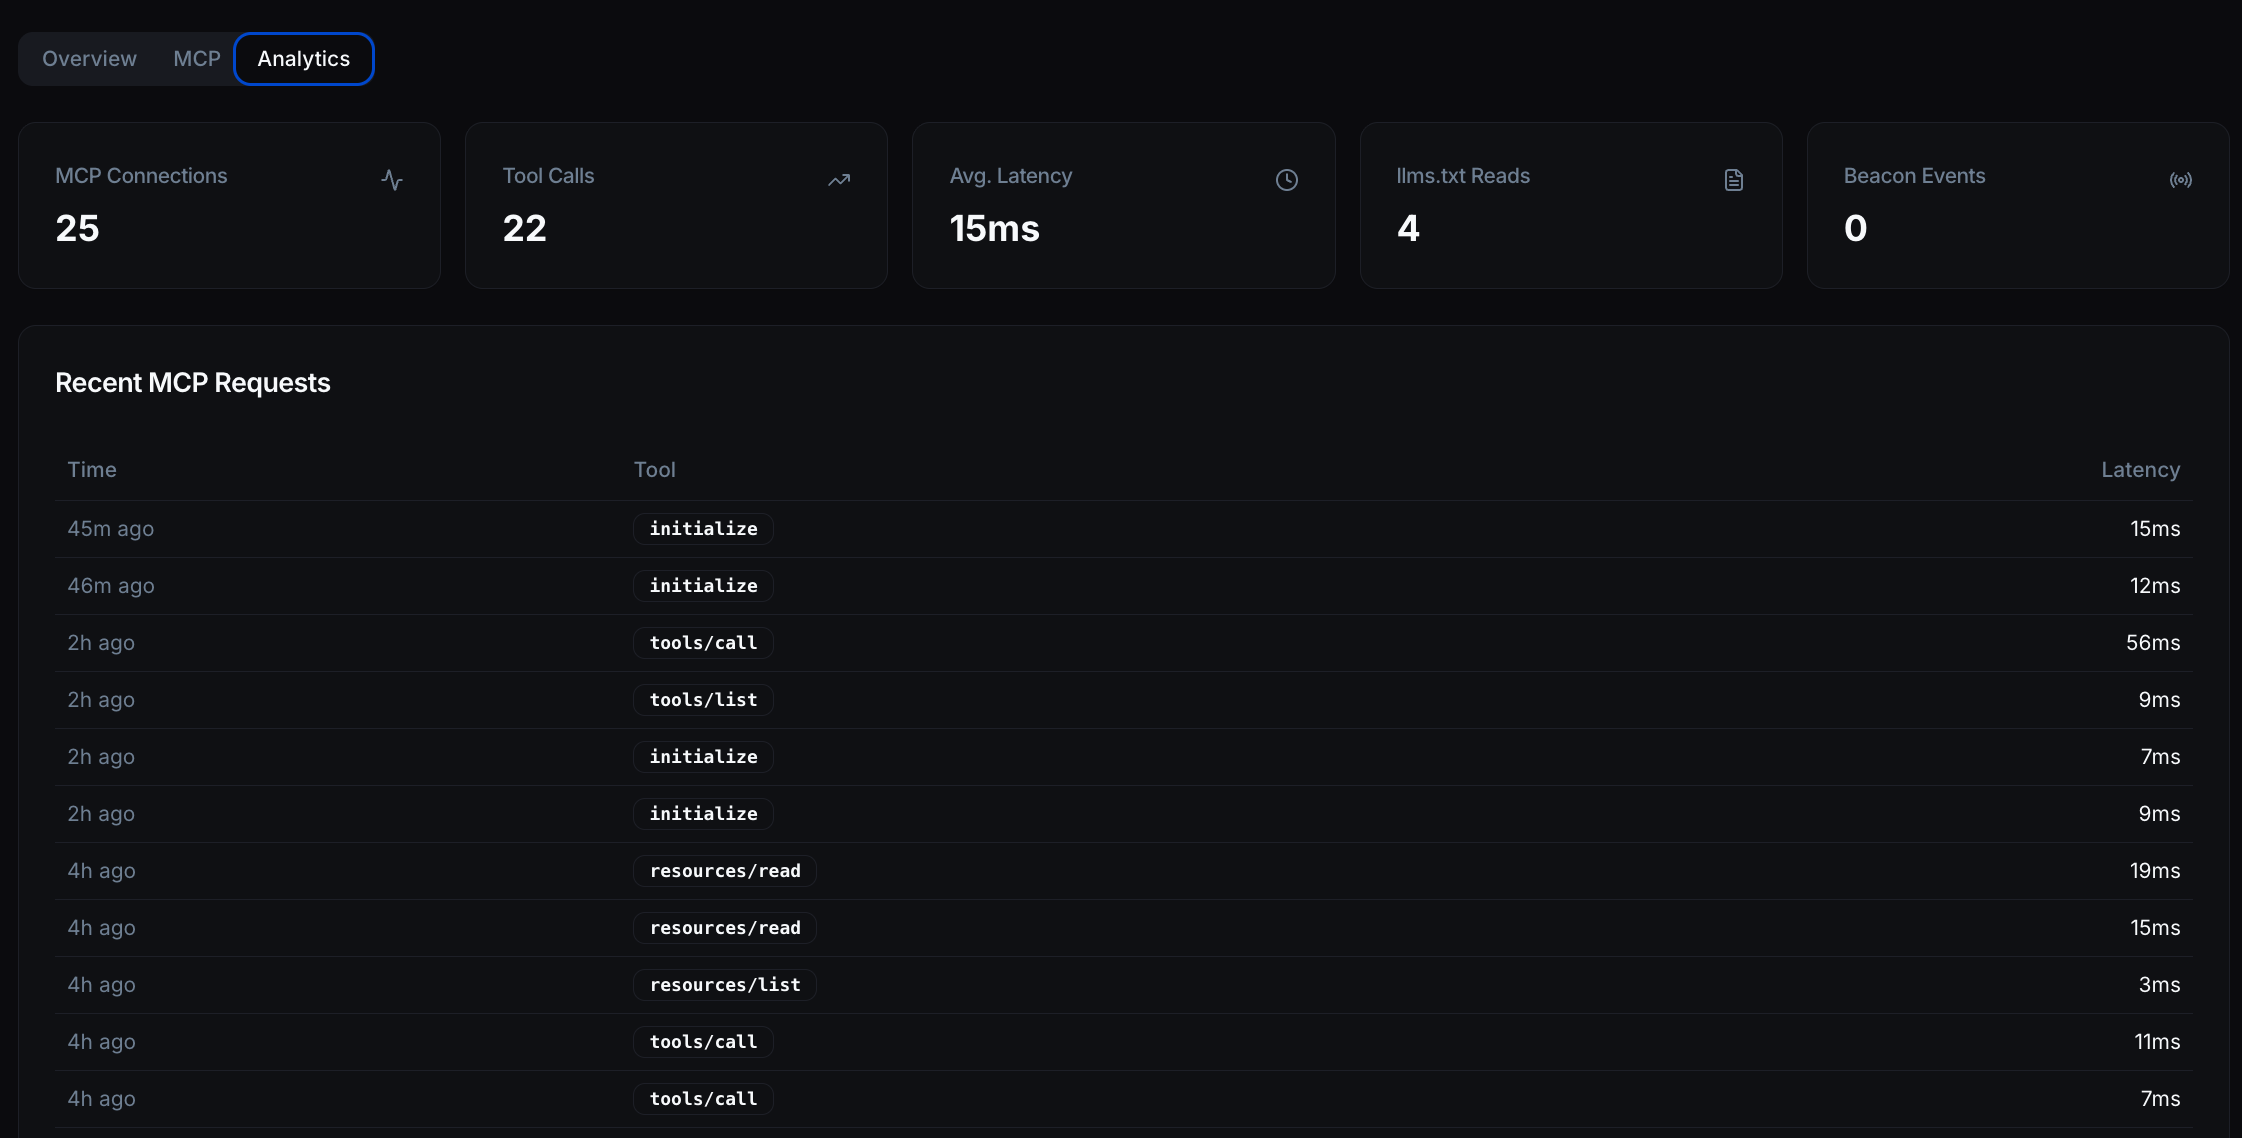Select the MCP Connections stat card

coord(228,205)
